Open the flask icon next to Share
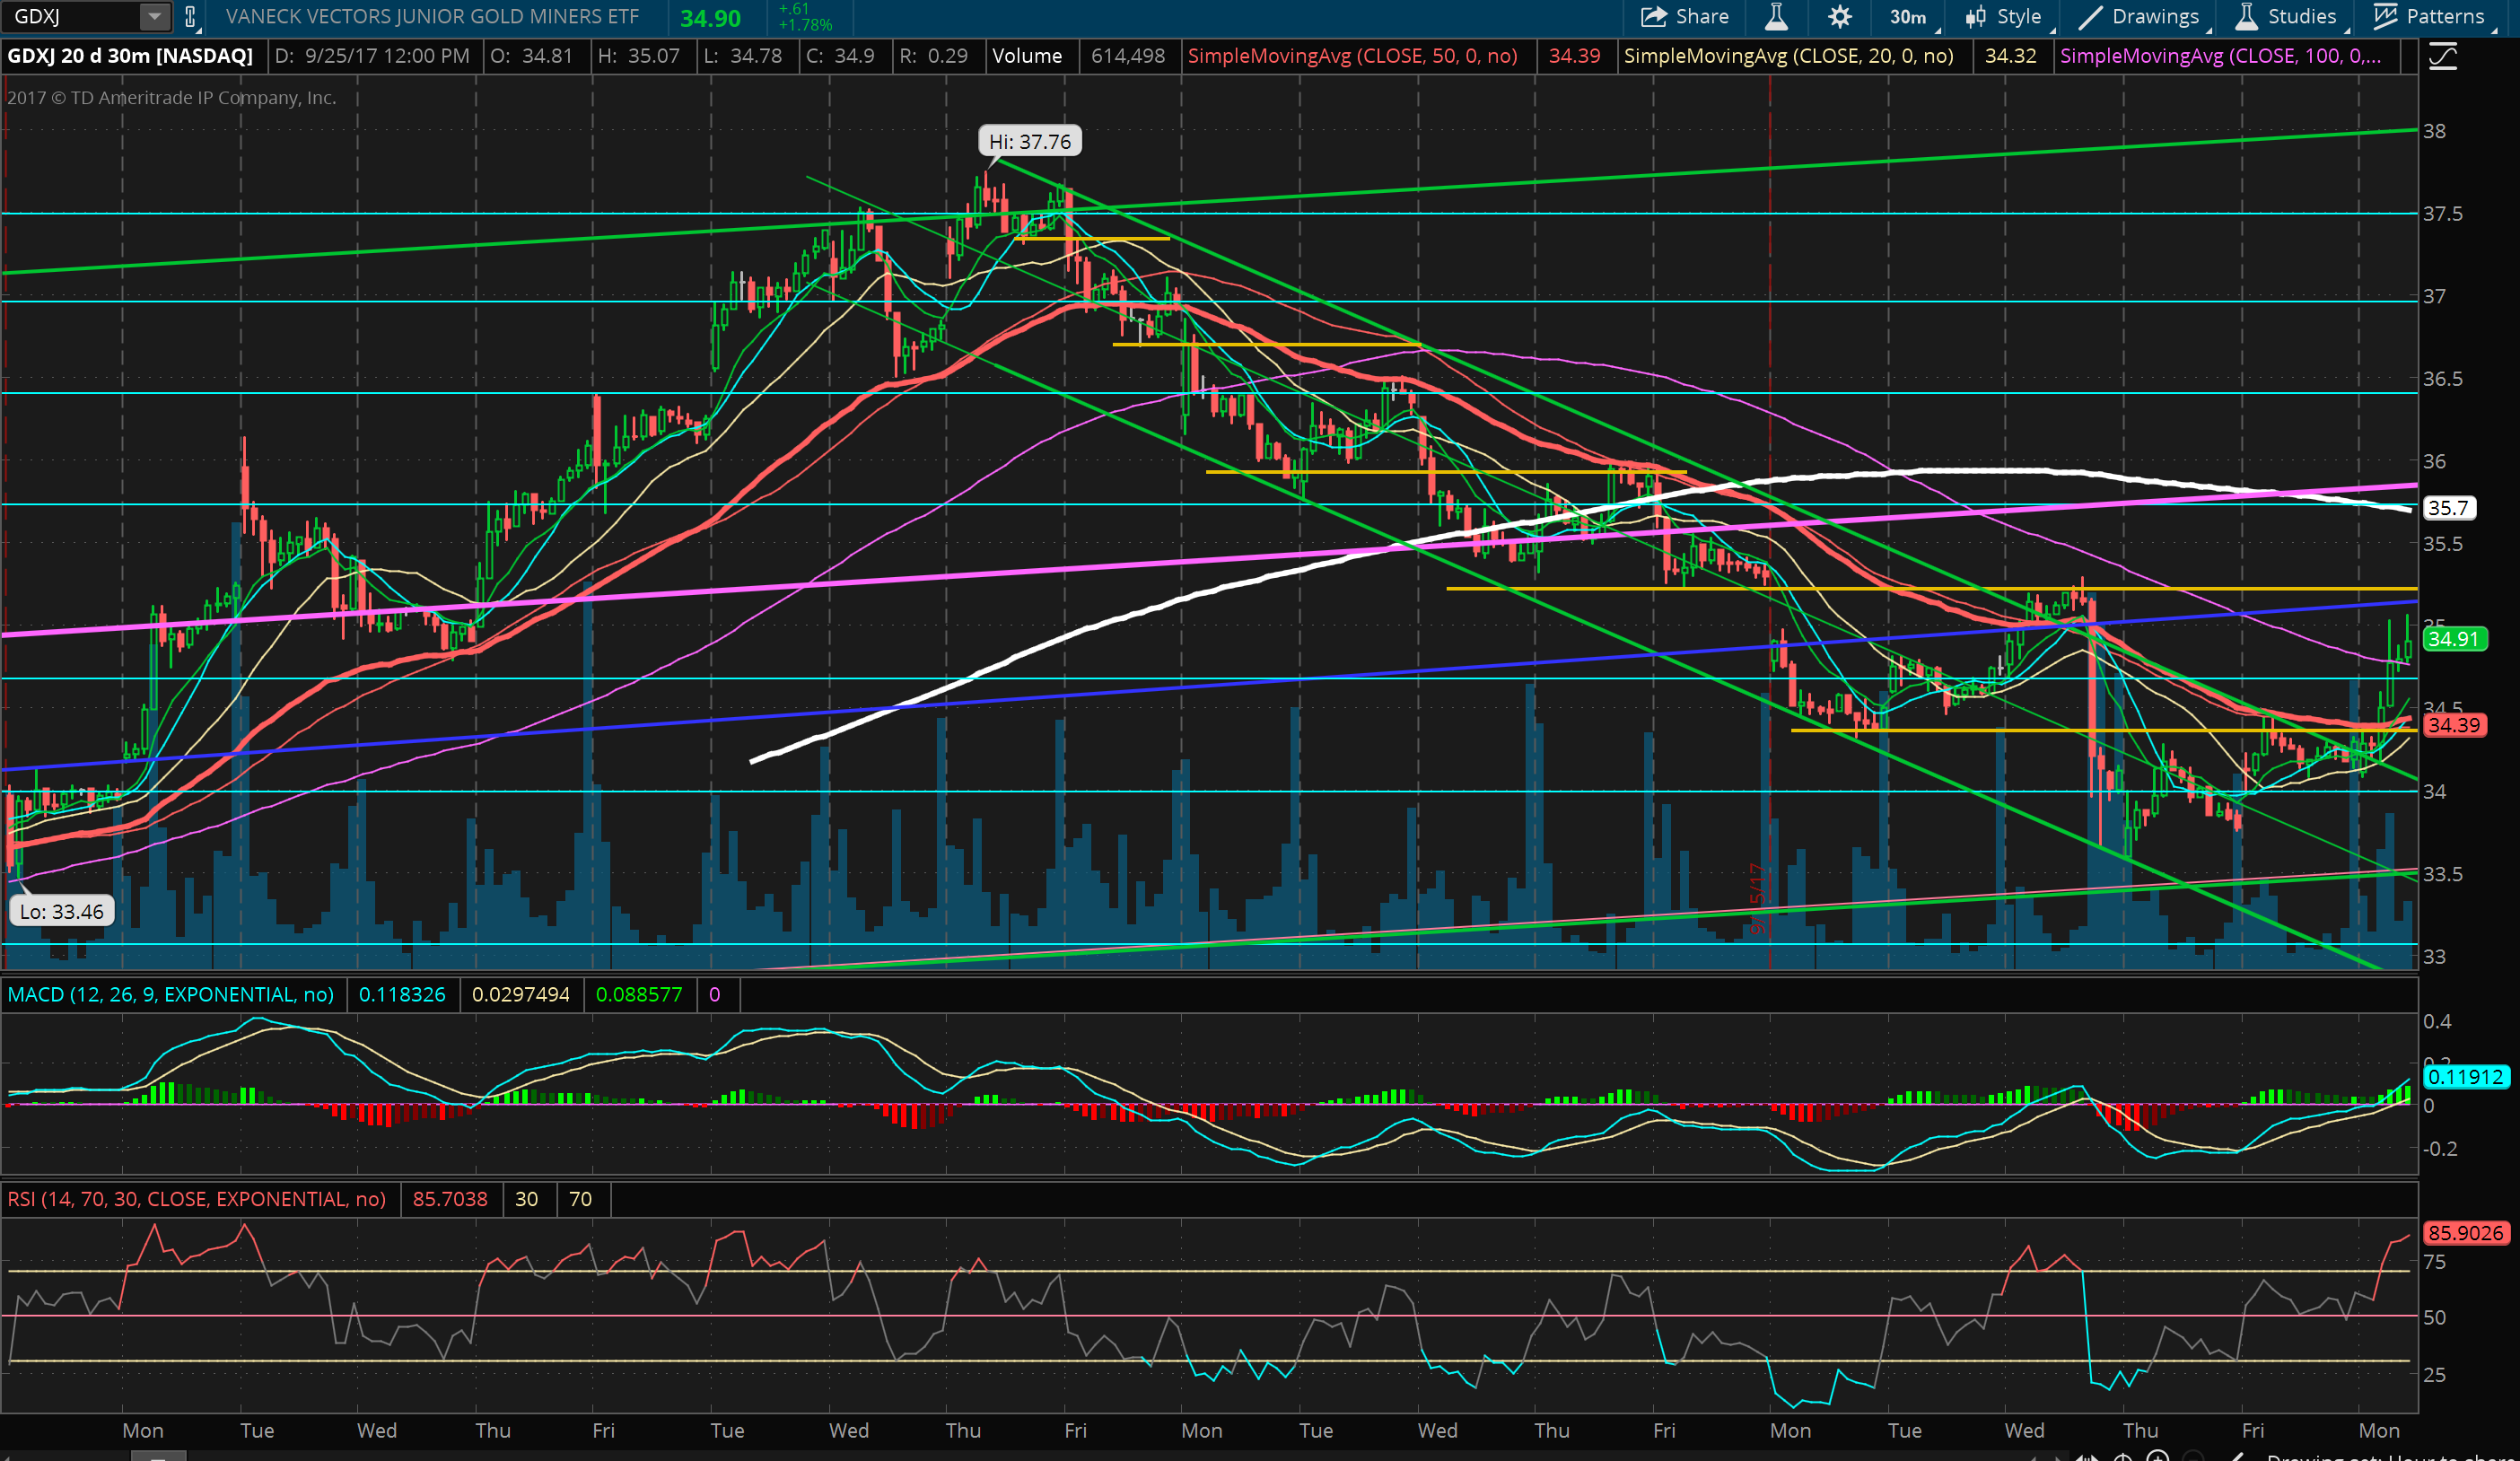Viewport: 2520px width, 1461px height. 1776,16
